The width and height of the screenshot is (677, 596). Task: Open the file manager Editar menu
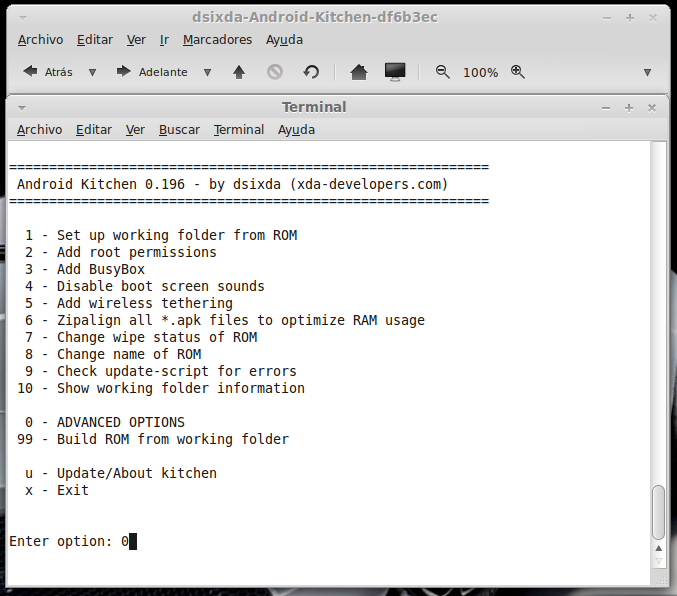click(95, 40)
